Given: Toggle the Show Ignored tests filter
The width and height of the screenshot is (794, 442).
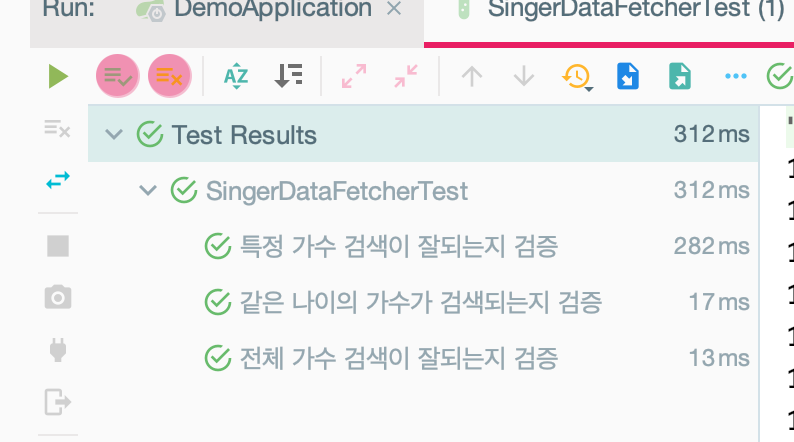Looking at the screenshot, I should (169, 76).
